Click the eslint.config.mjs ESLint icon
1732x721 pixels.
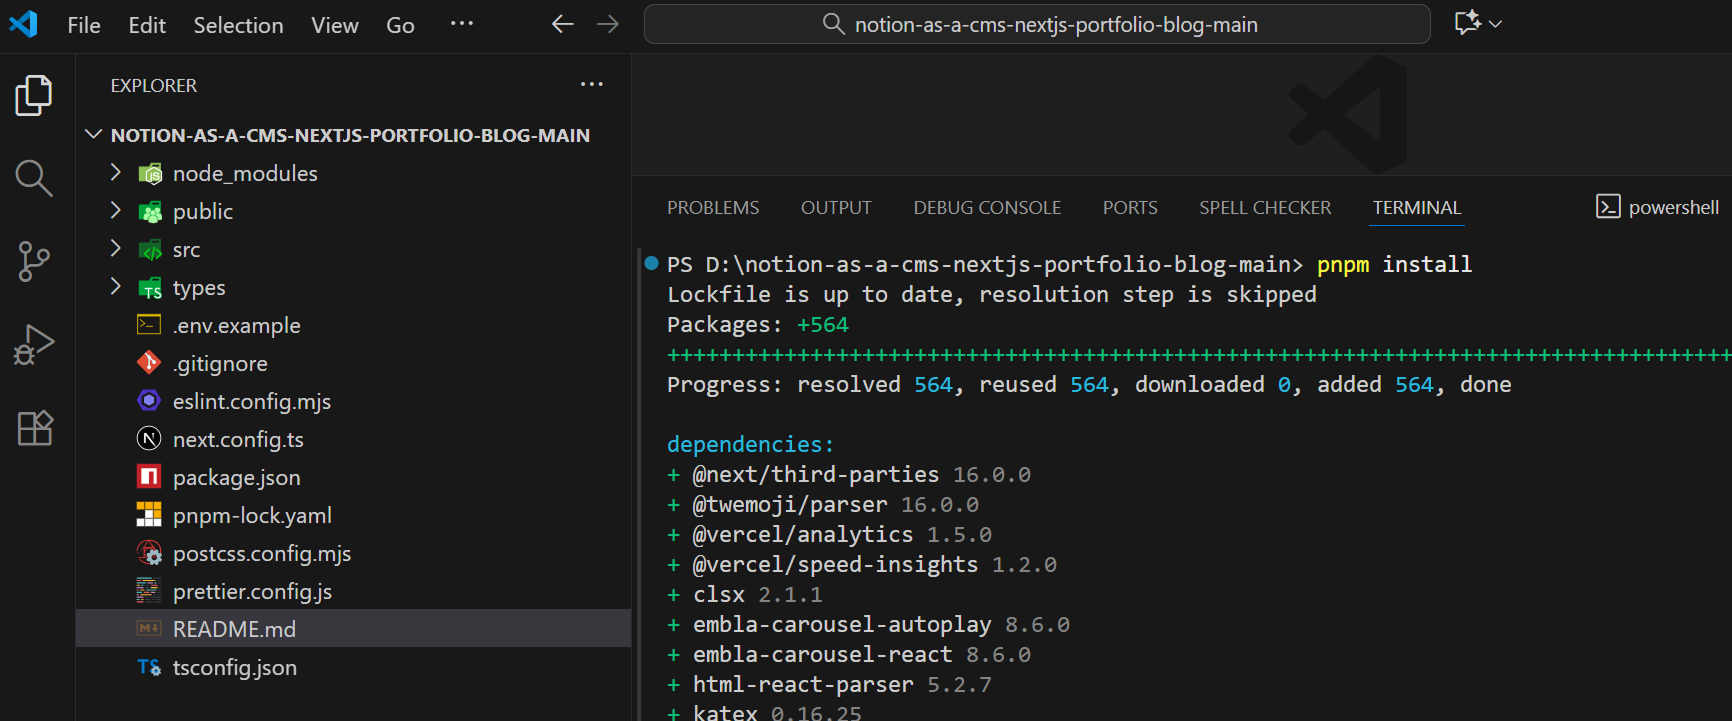149,401
